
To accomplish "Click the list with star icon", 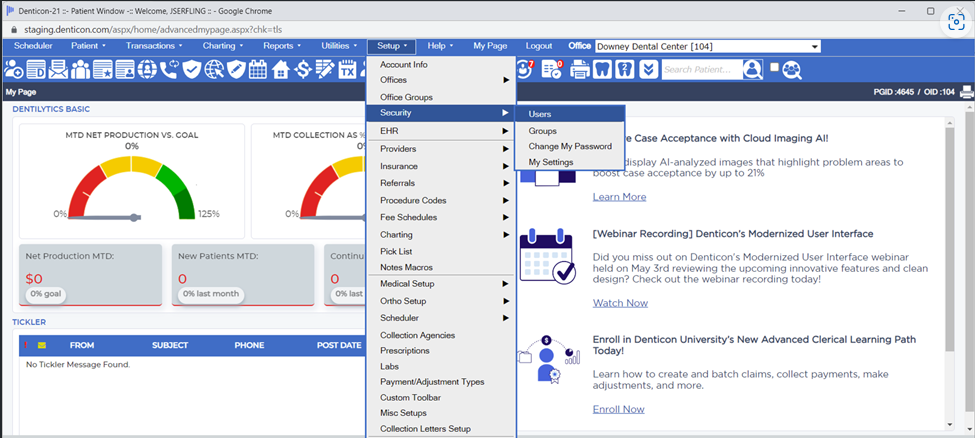I will [103, 69].
